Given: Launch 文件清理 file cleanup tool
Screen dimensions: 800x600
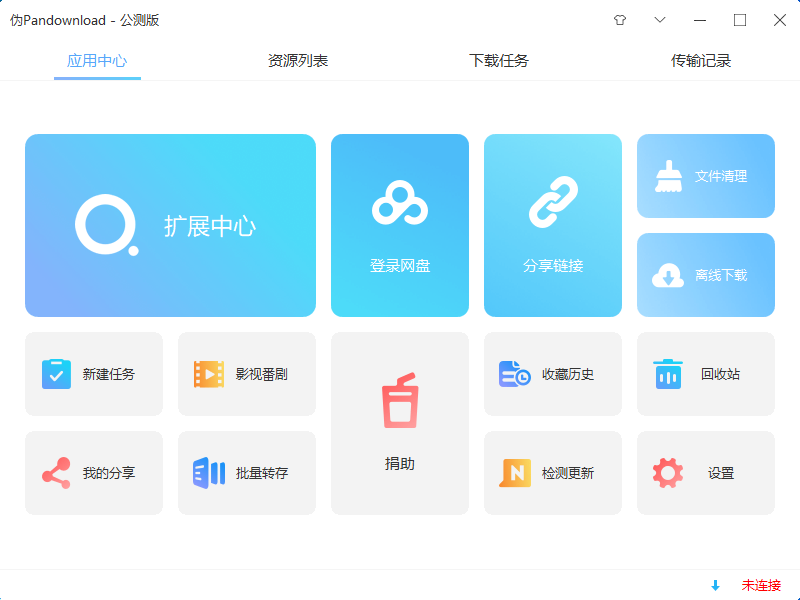Looking at the screenshot, I should [x=706, y=176].
